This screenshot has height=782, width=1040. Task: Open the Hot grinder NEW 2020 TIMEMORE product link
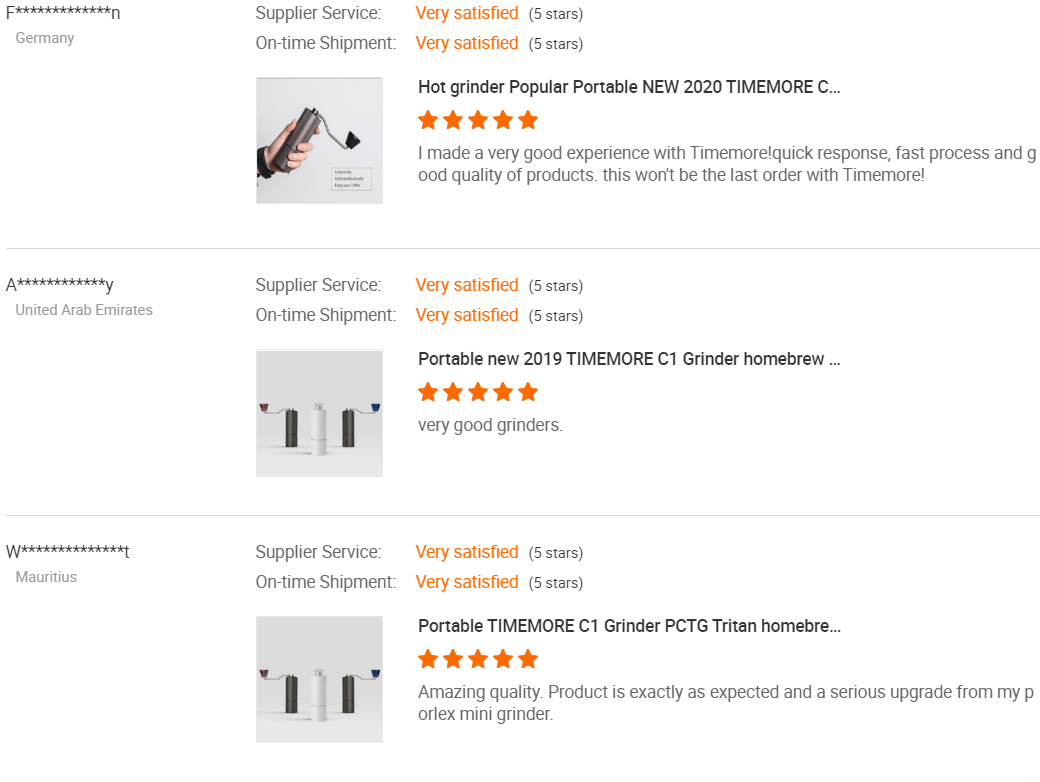628,87
